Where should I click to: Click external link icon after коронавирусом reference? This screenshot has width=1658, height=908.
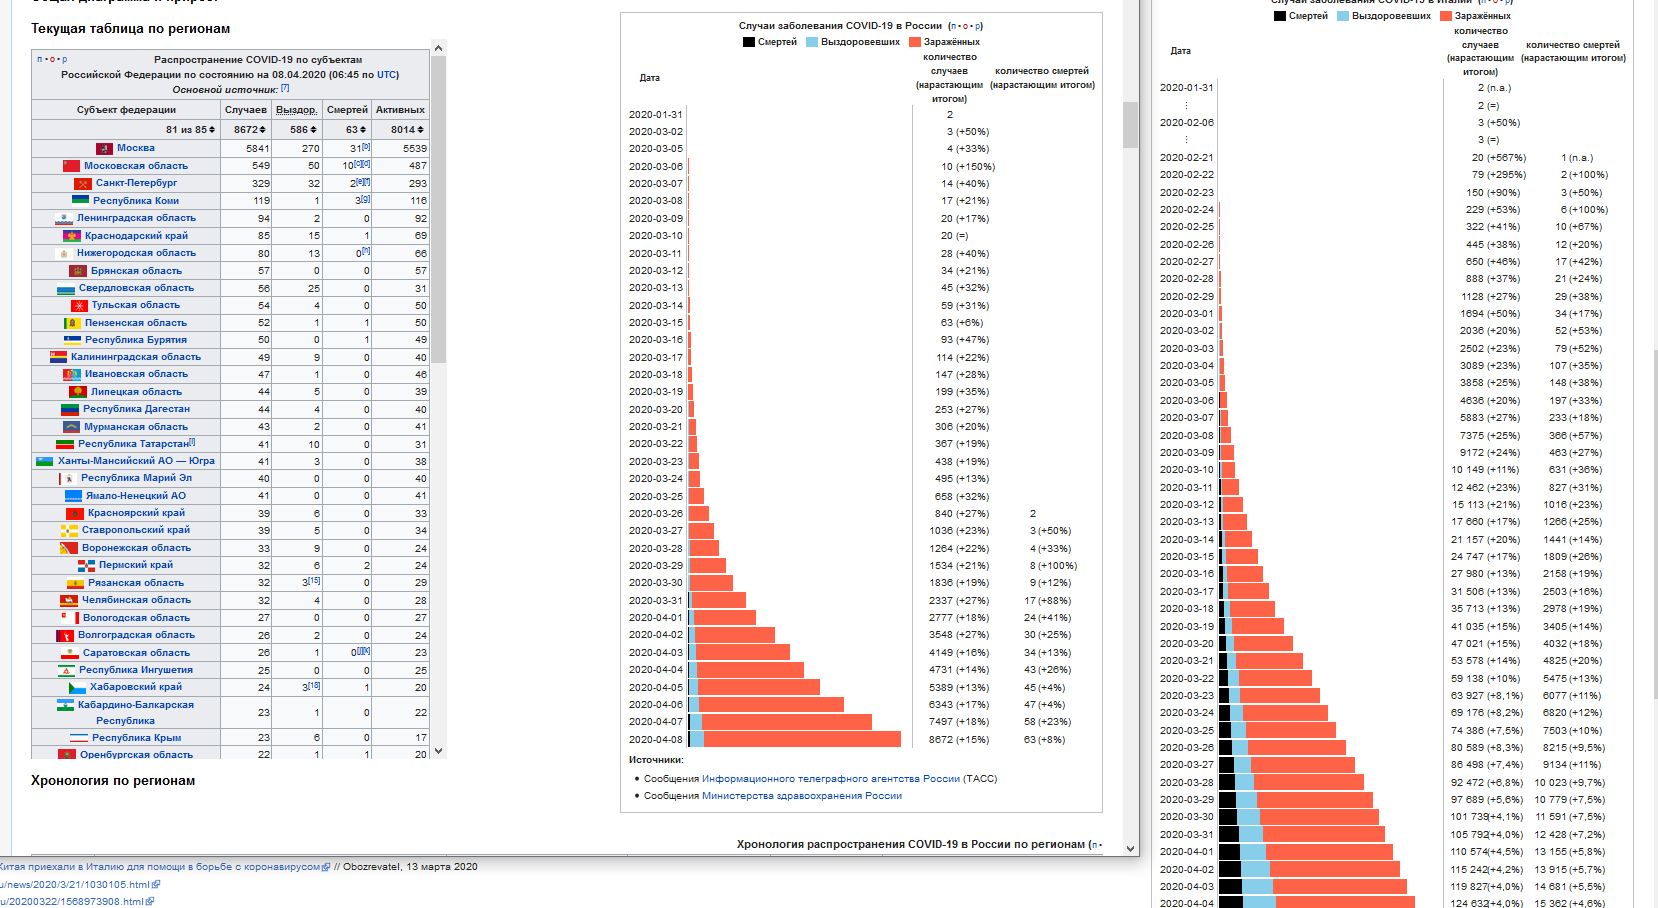pos(326,867)
